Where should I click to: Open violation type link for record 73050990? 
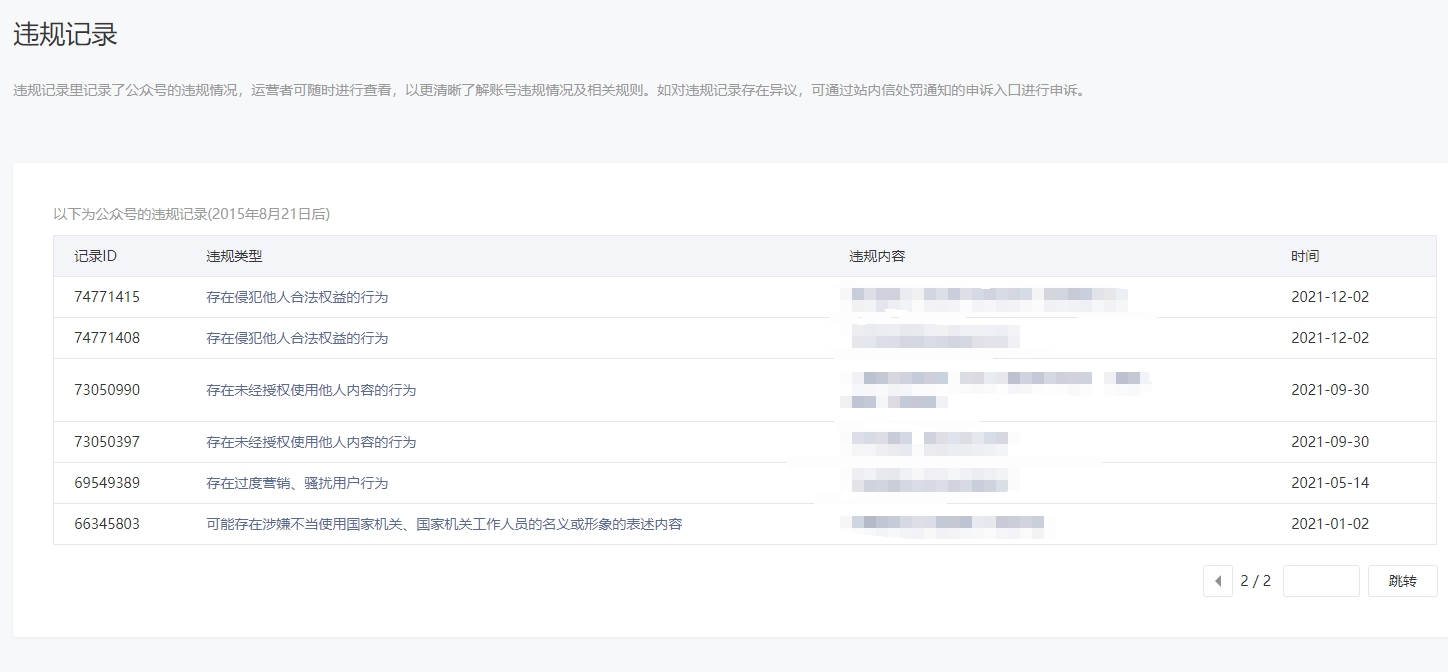pyautogui.click(x=311, y=390)
